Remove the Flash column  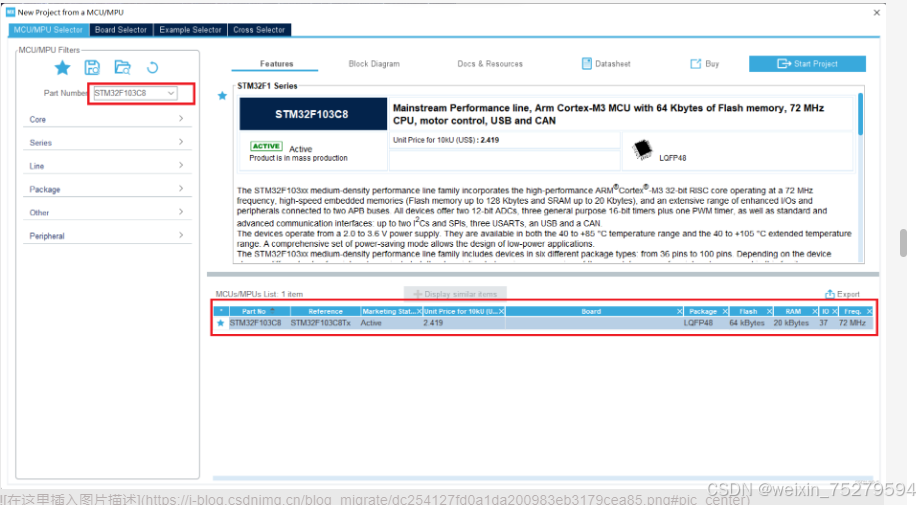pos(769,311)
